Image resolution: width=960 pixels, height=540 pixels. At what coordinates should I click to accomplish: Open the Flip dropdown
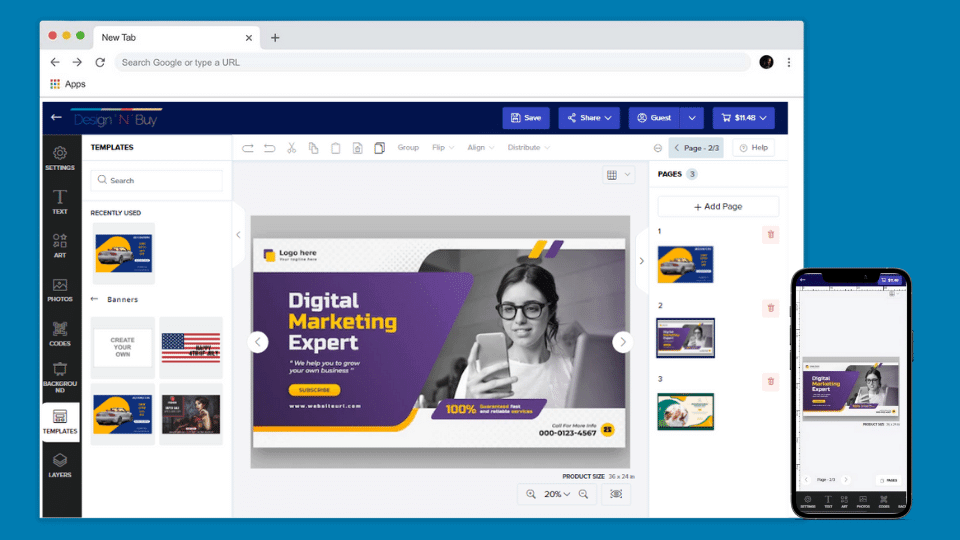[443, 148]
